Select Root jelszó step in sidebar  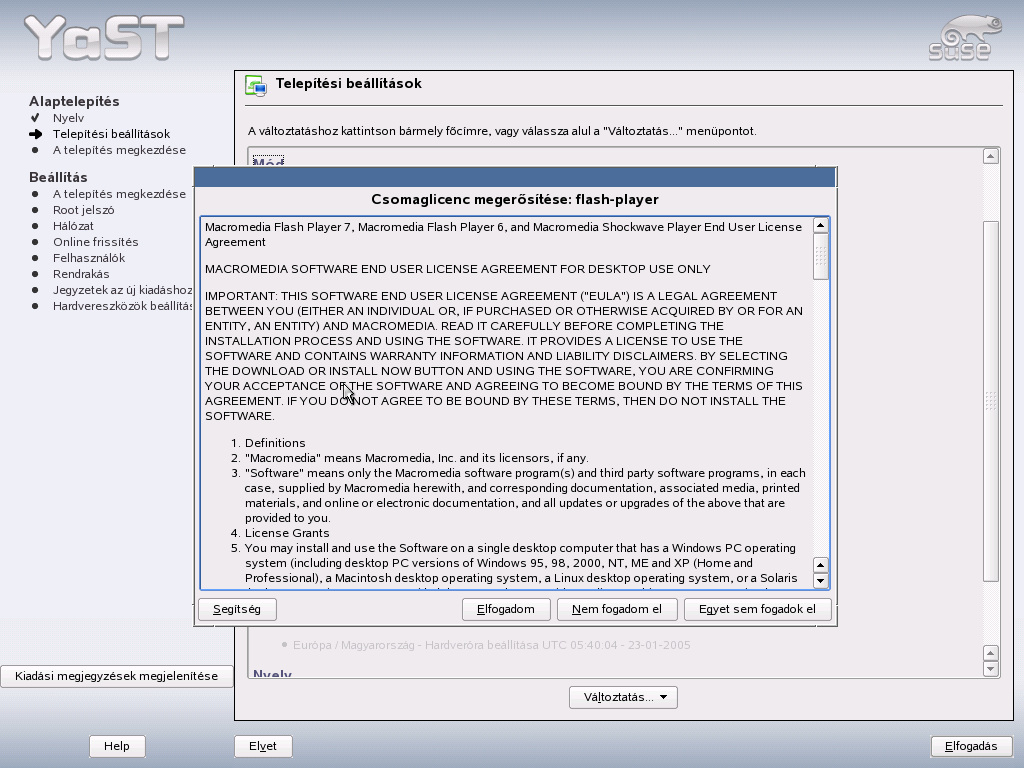pos(84,210)
